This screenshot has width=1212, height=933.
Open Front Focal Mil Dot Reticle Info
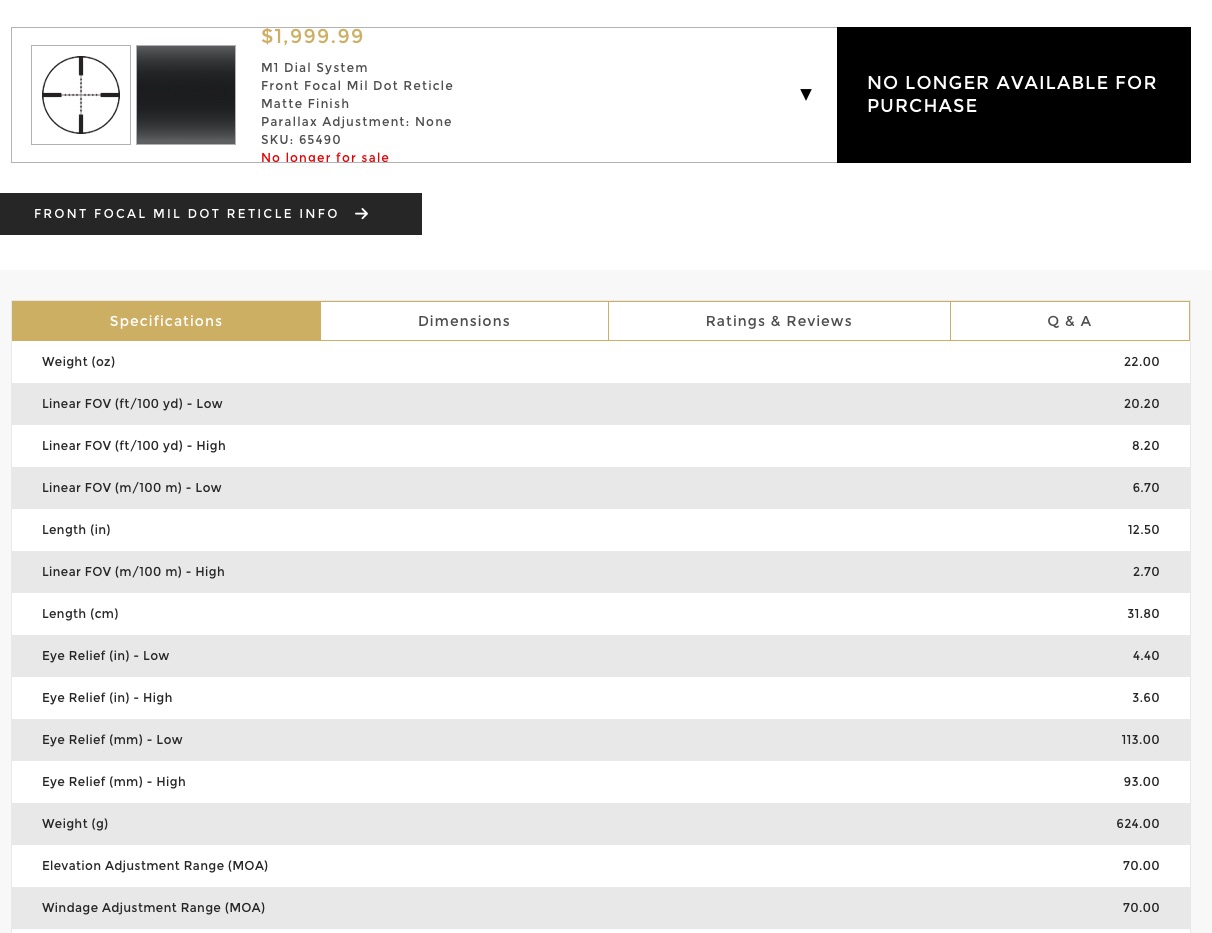click(x=187, y=214)
